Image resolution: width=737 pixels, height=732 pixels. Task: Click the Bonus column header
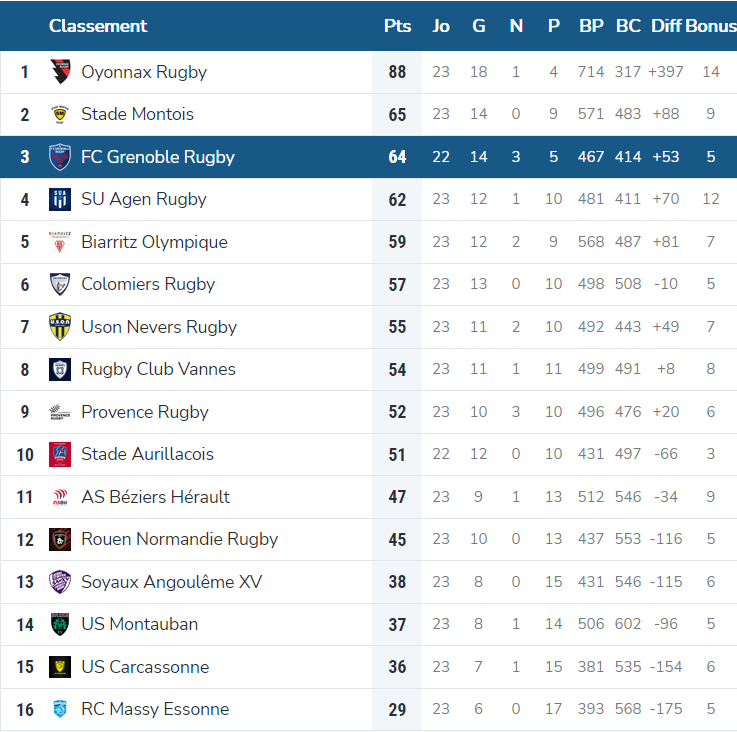[x=711, y=26]
